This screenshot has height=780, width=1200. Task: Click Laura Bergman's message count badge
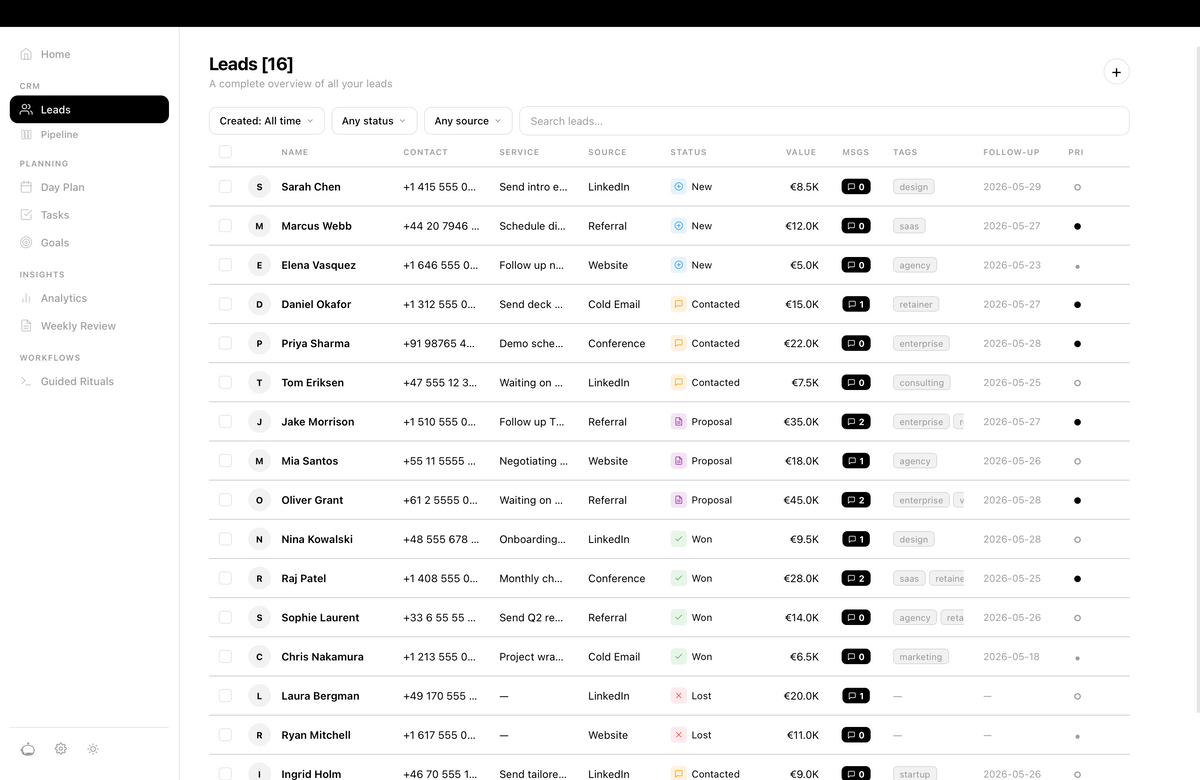coord(855,696)
